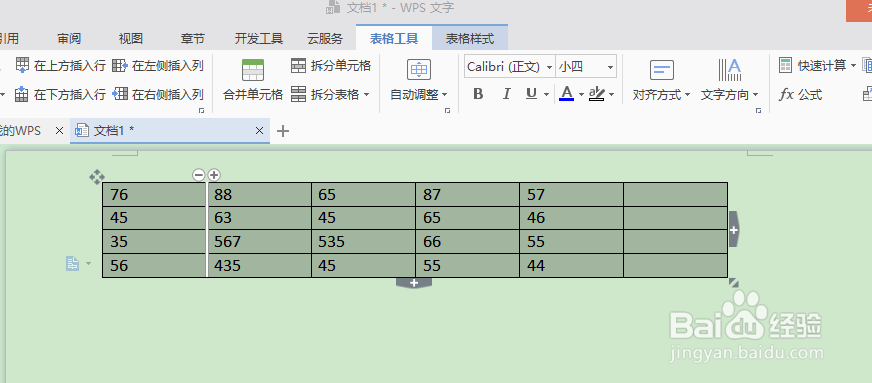Close the 文档1 document tab

coord(259,131)
